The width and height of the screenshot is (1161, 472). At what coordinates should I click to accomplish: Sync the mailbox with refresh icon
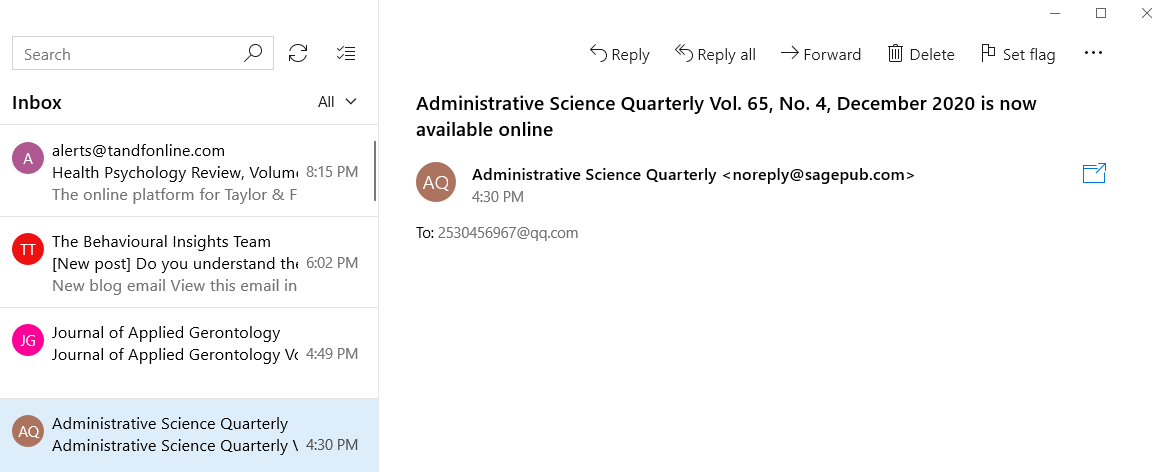click(298, 53)
